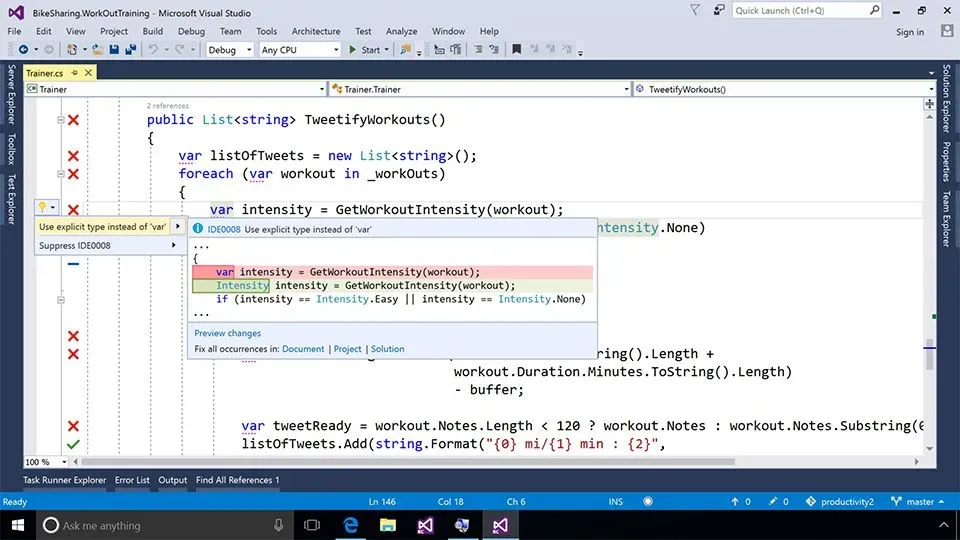Screen dimensions: 960x540
Task: Open the Analyze menu
Action: [402, 31]
